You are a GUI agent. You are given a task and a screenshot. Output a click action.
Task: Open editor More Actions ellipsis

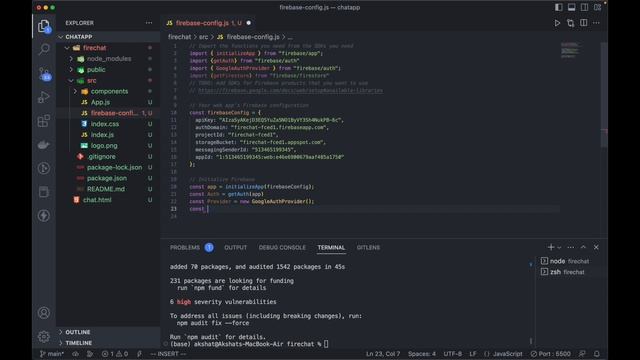point(596,23)
